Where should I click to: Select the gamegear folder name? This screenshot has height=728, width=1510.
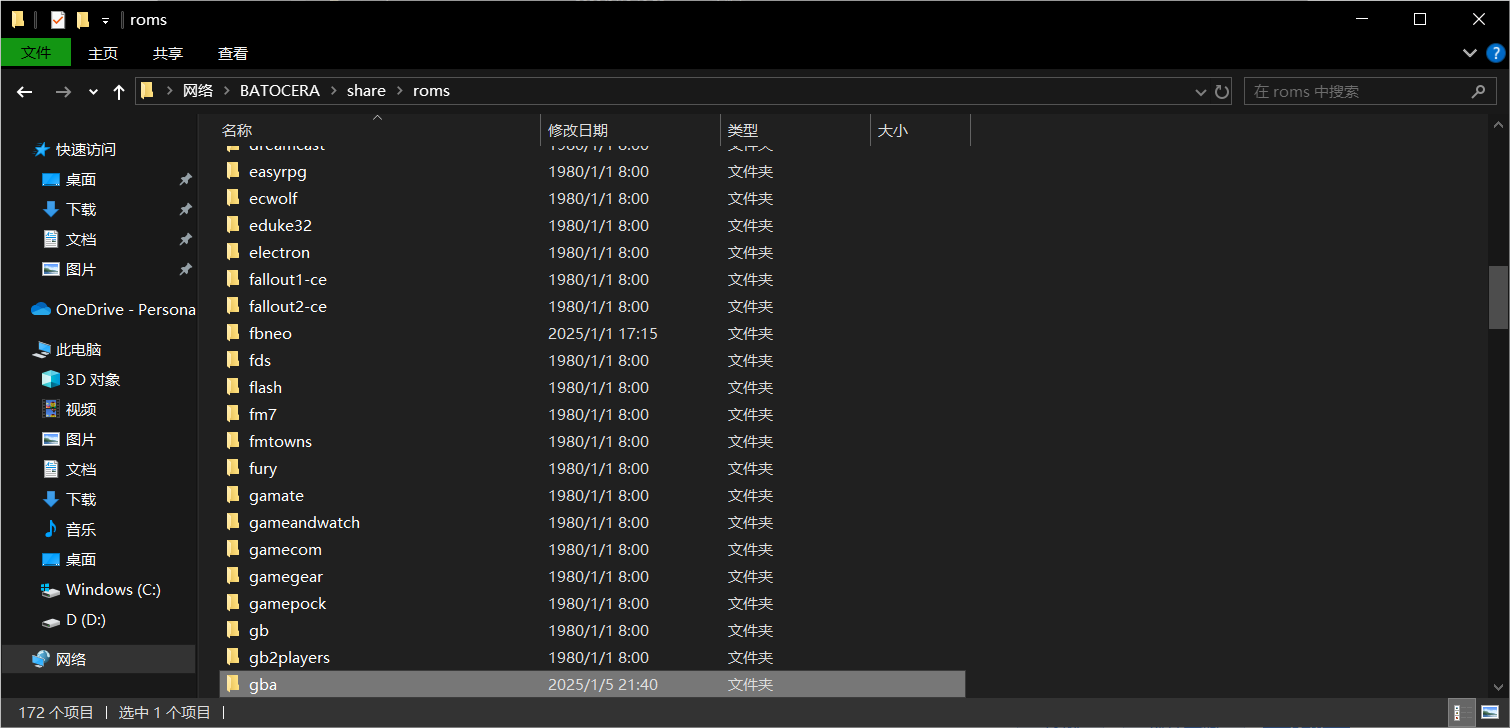[x=286, y=576]
